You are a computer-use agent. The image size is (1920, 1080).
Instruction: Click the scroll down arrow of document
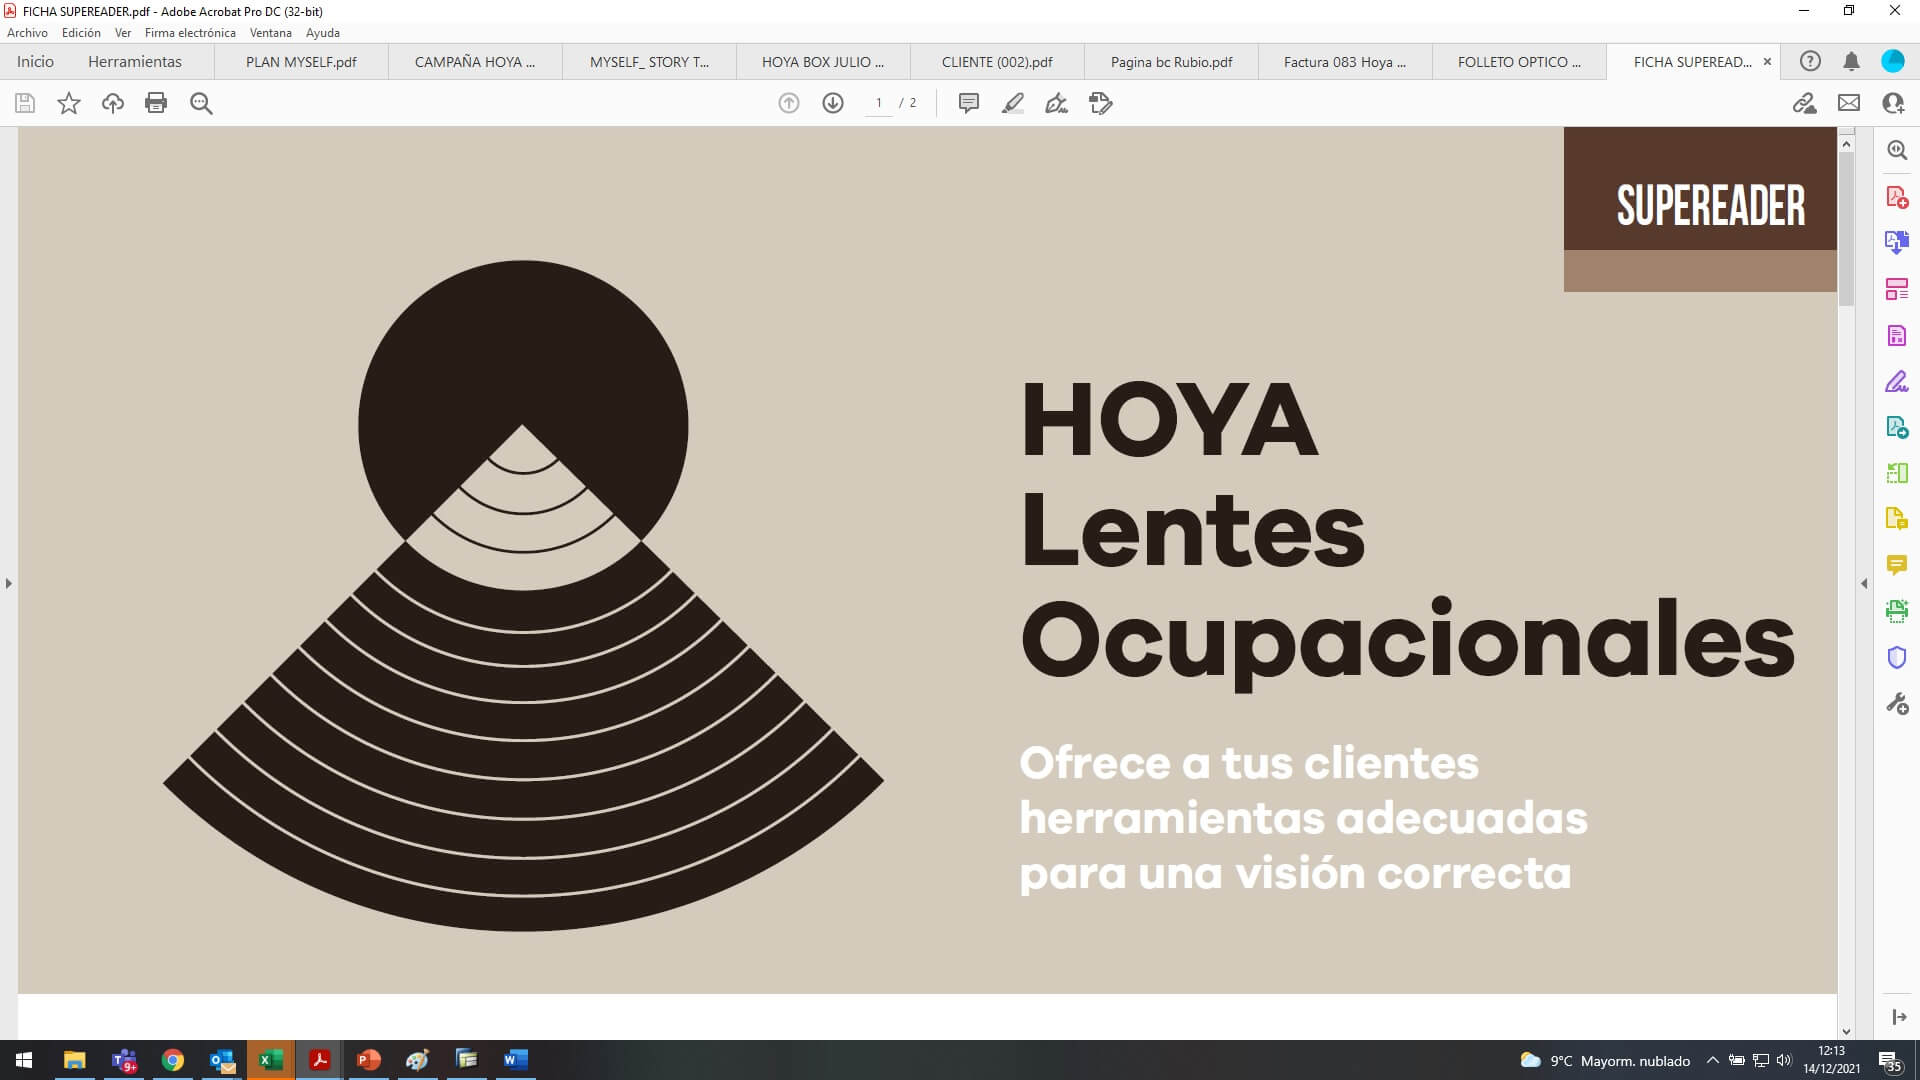1846,1031
